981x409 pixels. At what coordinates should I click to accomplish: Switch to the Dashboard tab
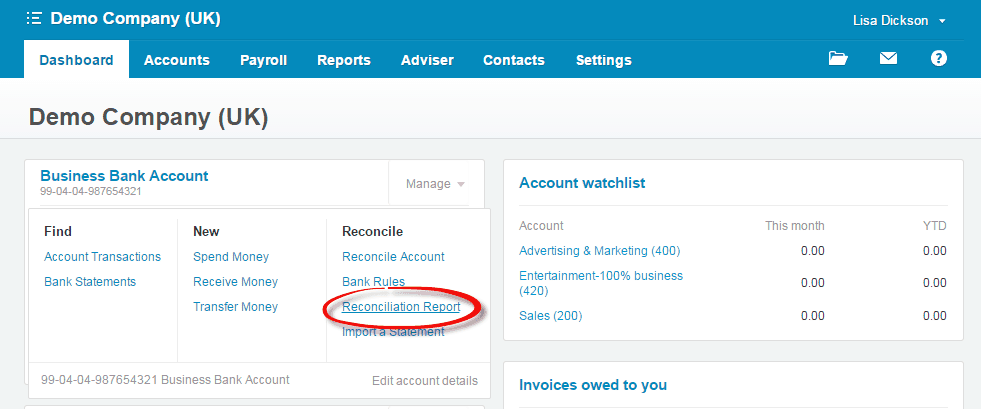tap(76, 60)
